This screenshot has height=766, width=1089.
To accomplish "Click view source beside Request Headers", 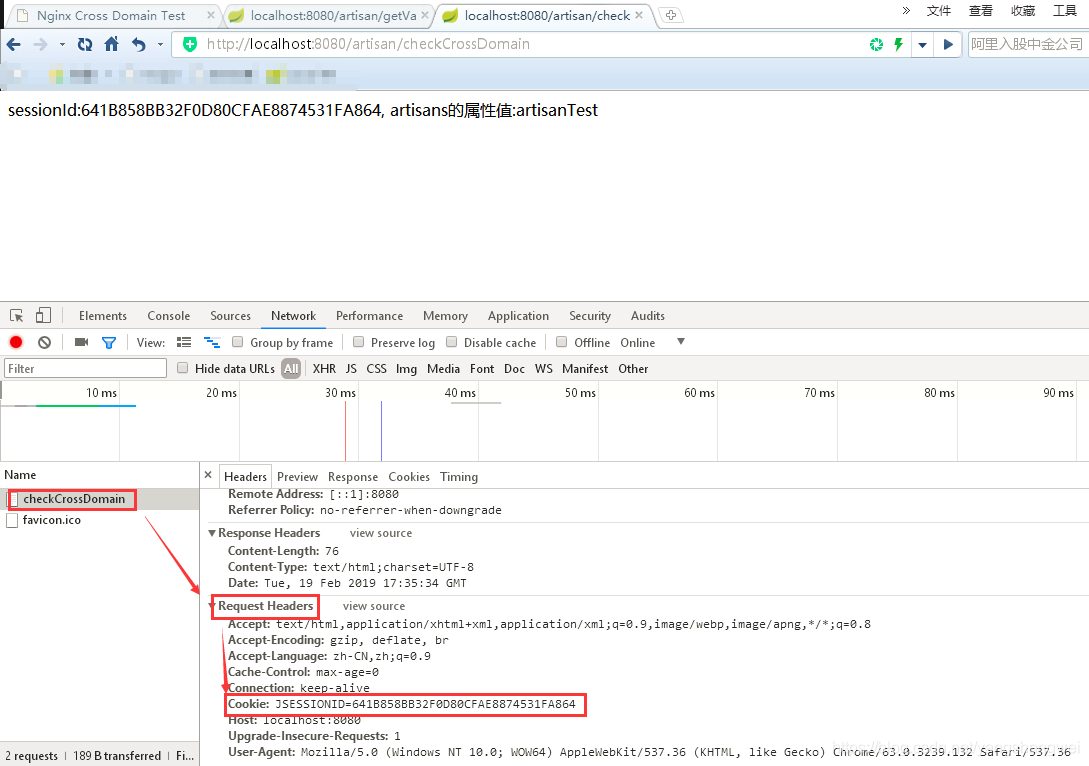I will pos(373,606).
